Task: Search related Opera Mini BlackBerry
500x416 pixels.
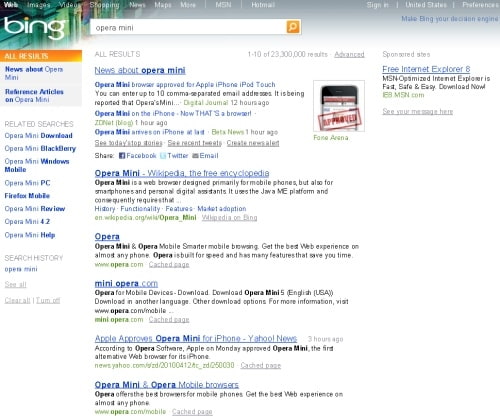Action: coord(40,149)
